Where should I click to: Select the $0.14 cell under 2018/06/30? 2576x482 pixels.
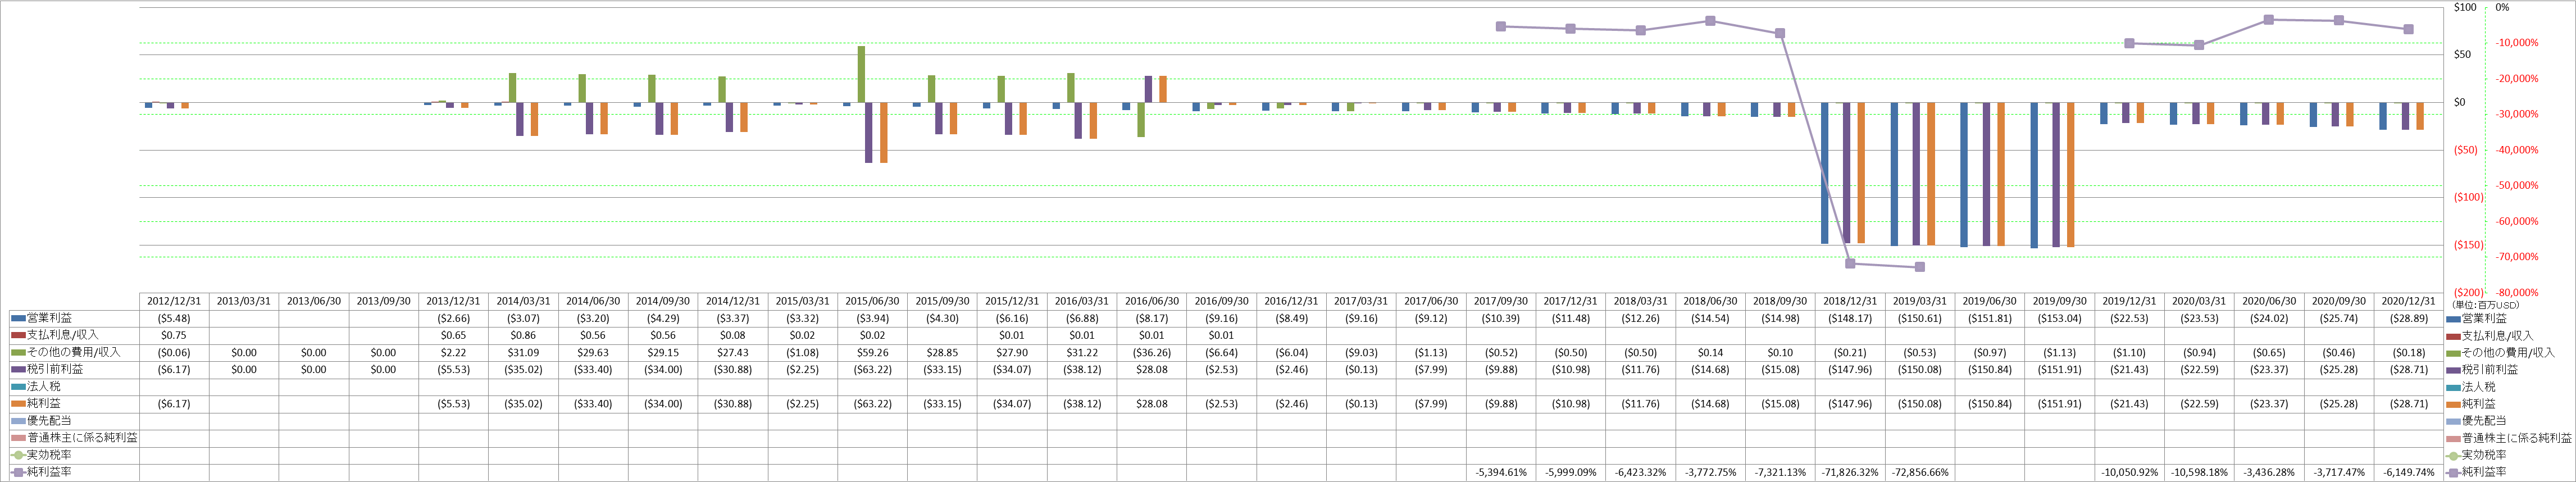tap(1710, 352)
